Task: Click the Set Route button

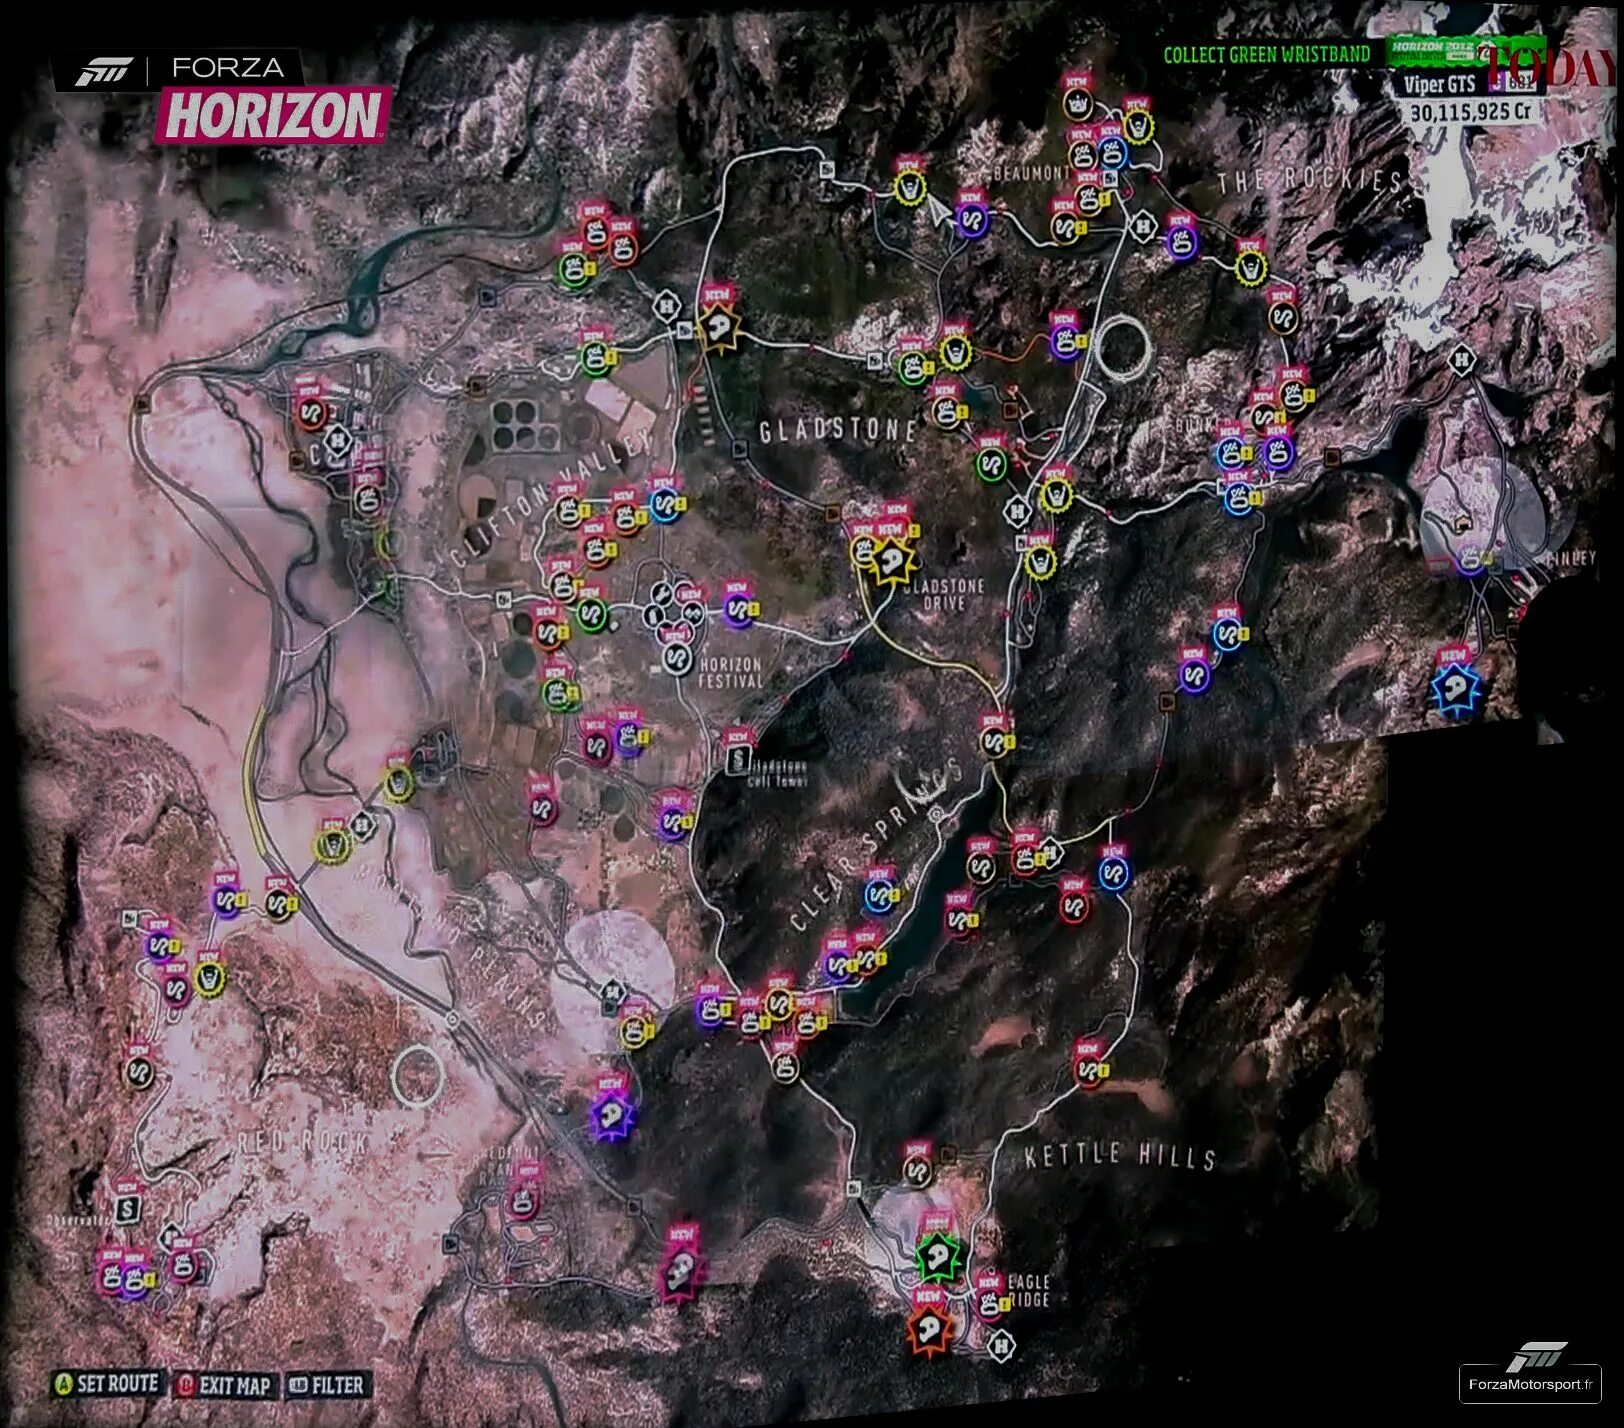Action: pos(107,1384)
